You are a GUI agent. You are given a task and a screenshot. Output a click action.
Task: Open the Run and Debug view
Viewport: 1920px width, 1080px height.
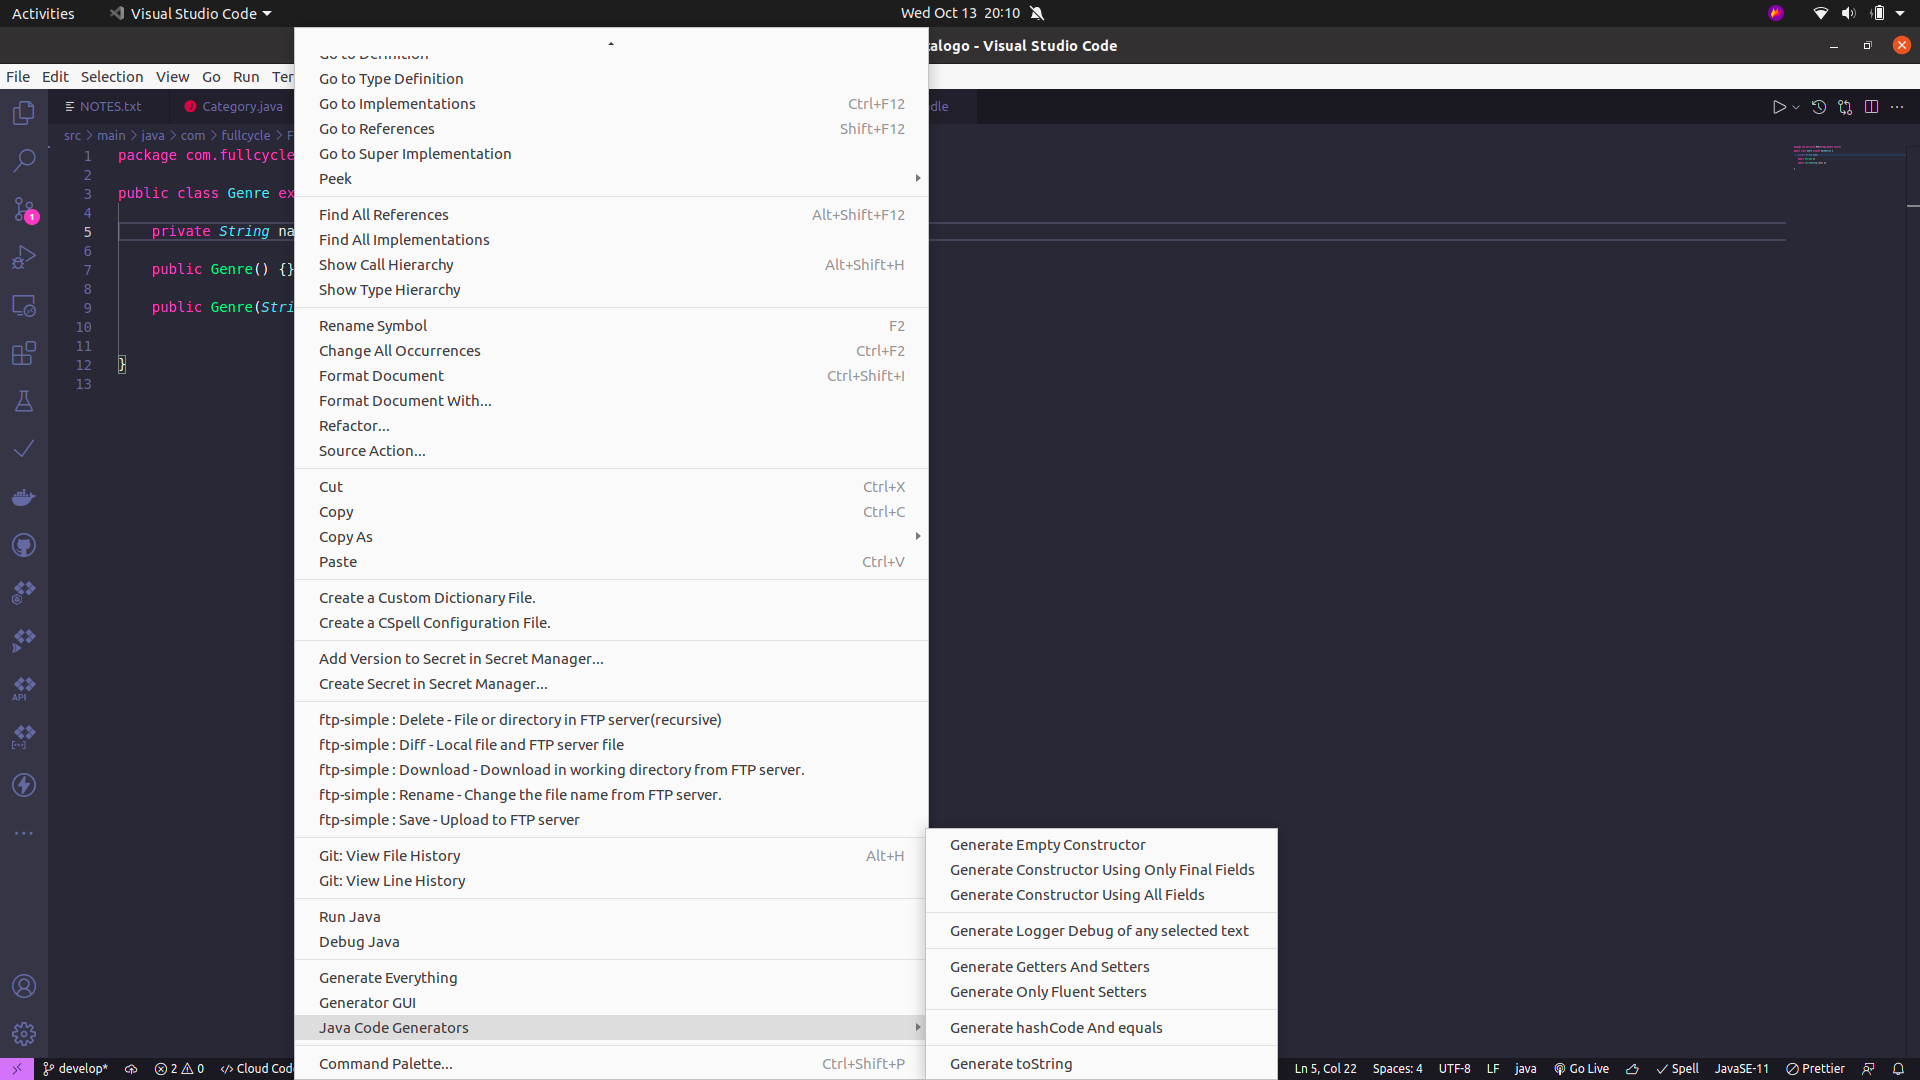[24, 257]
